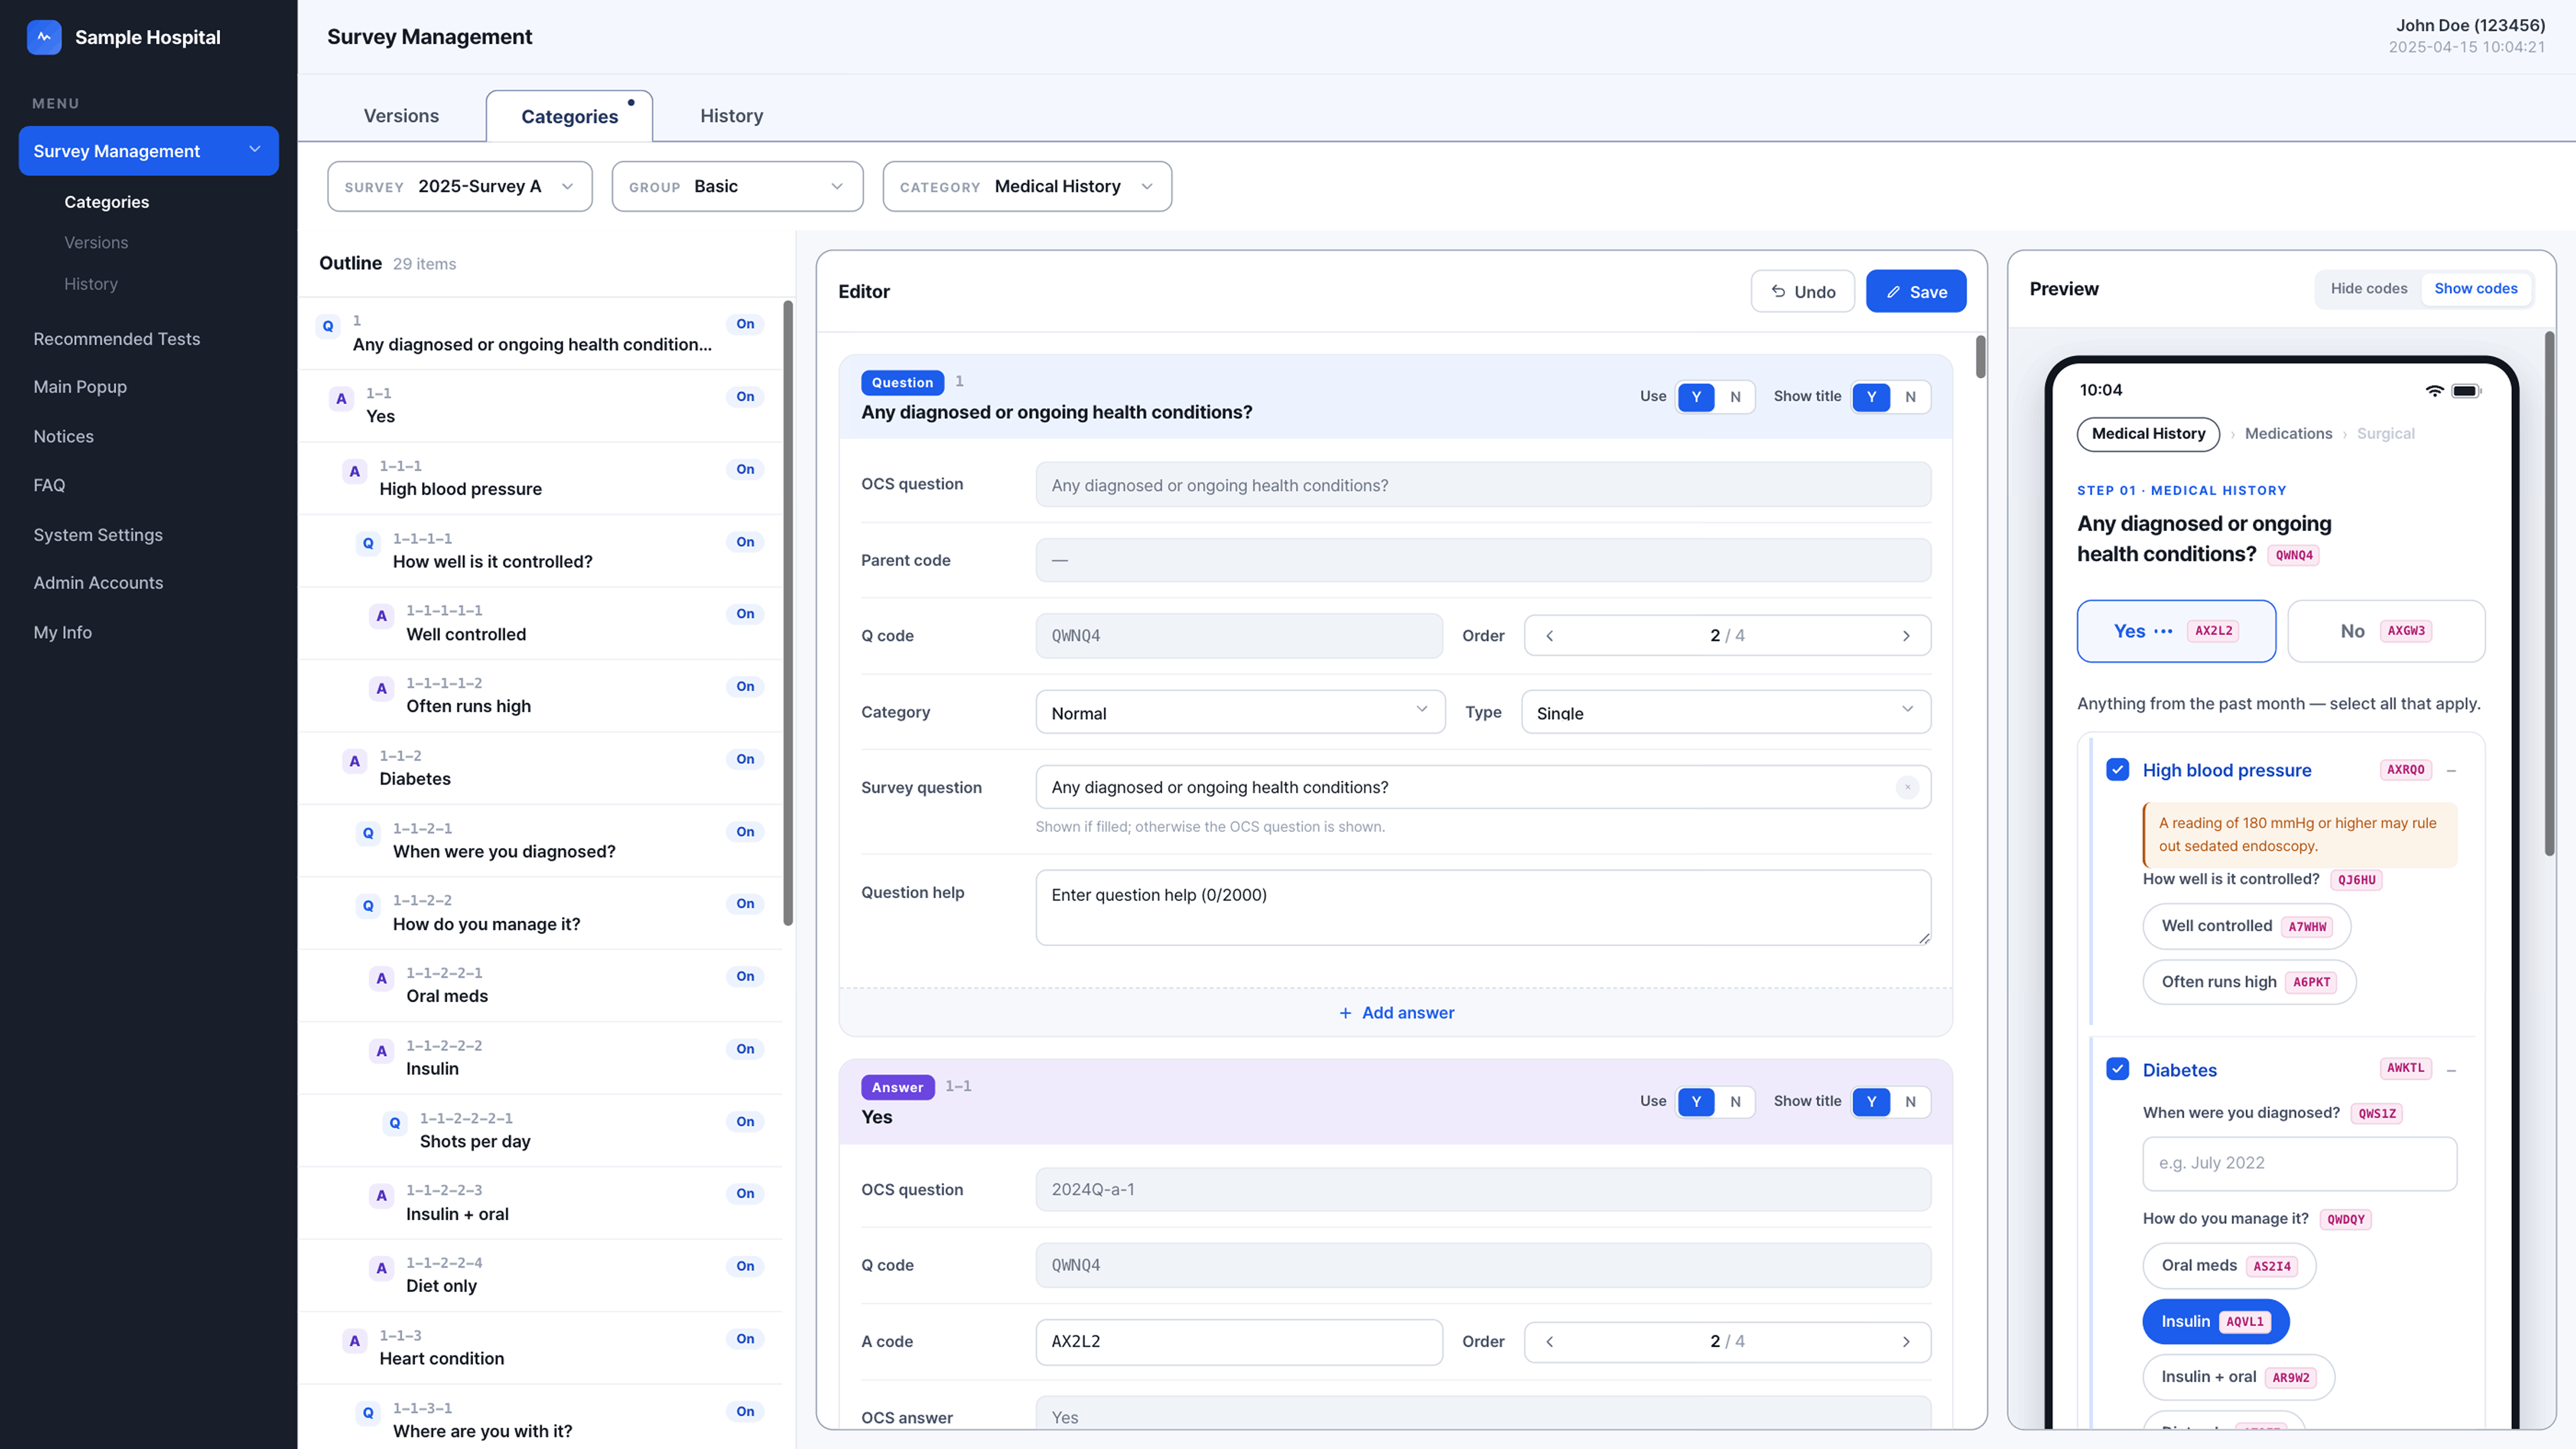Open the Versions submenu item in sidebar
Image resolution: width=2576 pixels, height=1449 pixels.
(96, 243)
